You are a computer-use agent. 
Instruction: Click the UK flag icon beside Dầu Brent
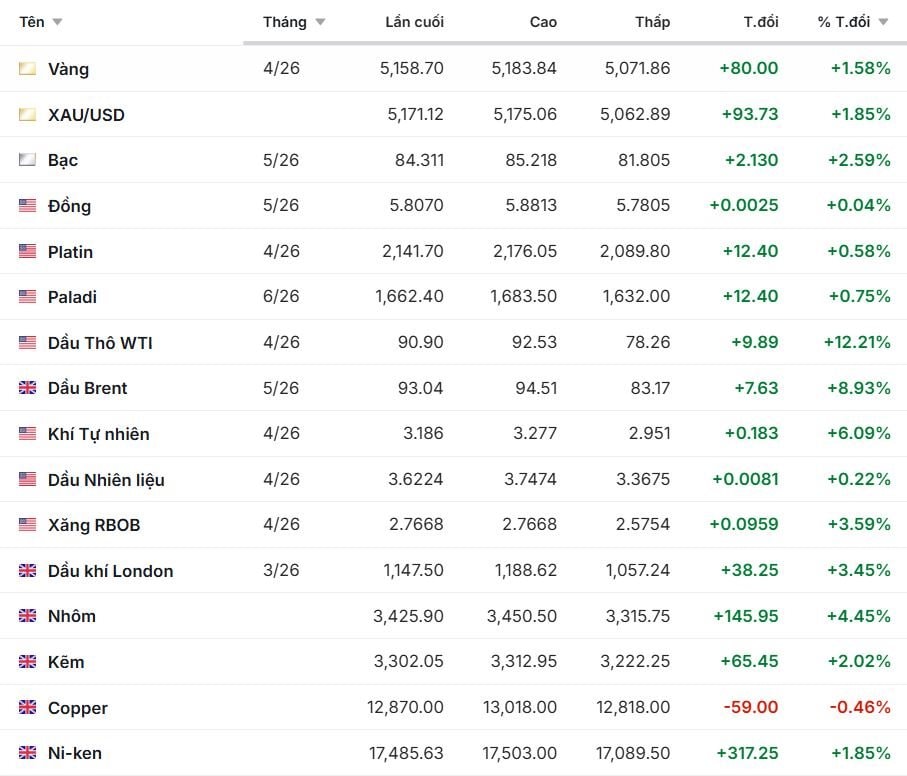[27, 388]
